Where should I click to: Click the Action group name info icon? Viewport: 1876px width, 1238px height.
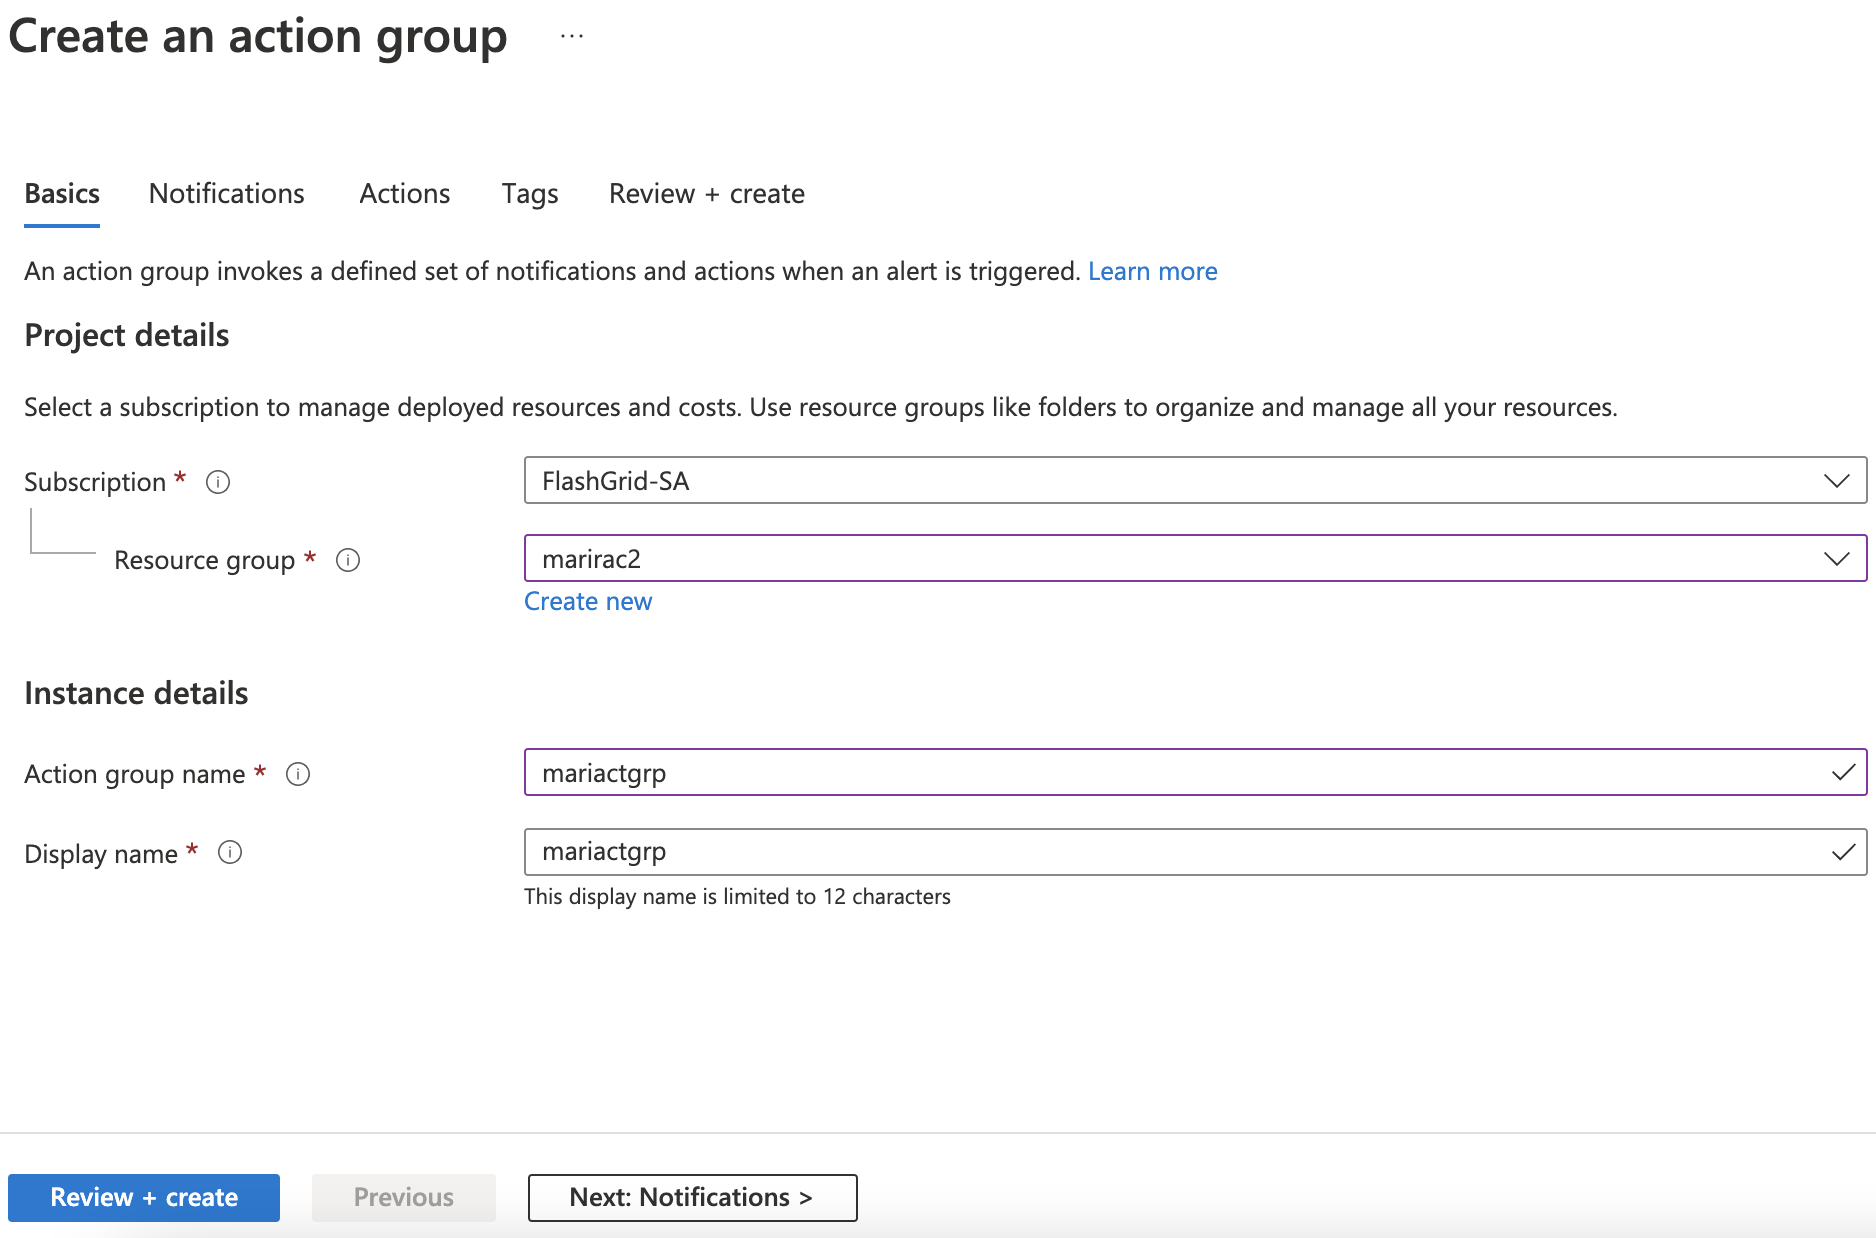pos(298,774)
